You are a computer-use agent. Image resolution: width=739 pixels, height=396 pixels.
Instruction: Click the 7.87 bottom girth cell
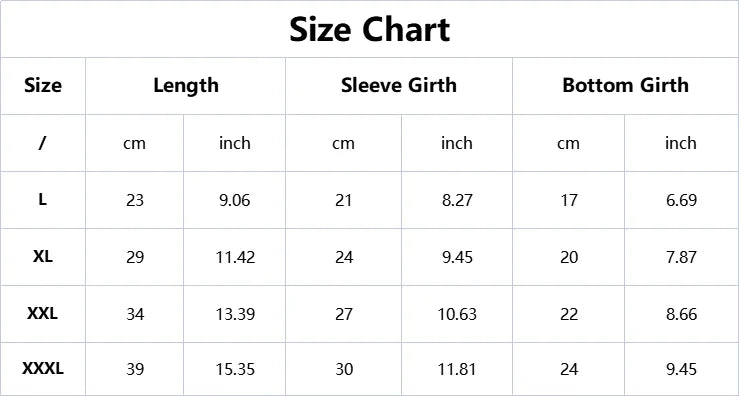[681, 257]
